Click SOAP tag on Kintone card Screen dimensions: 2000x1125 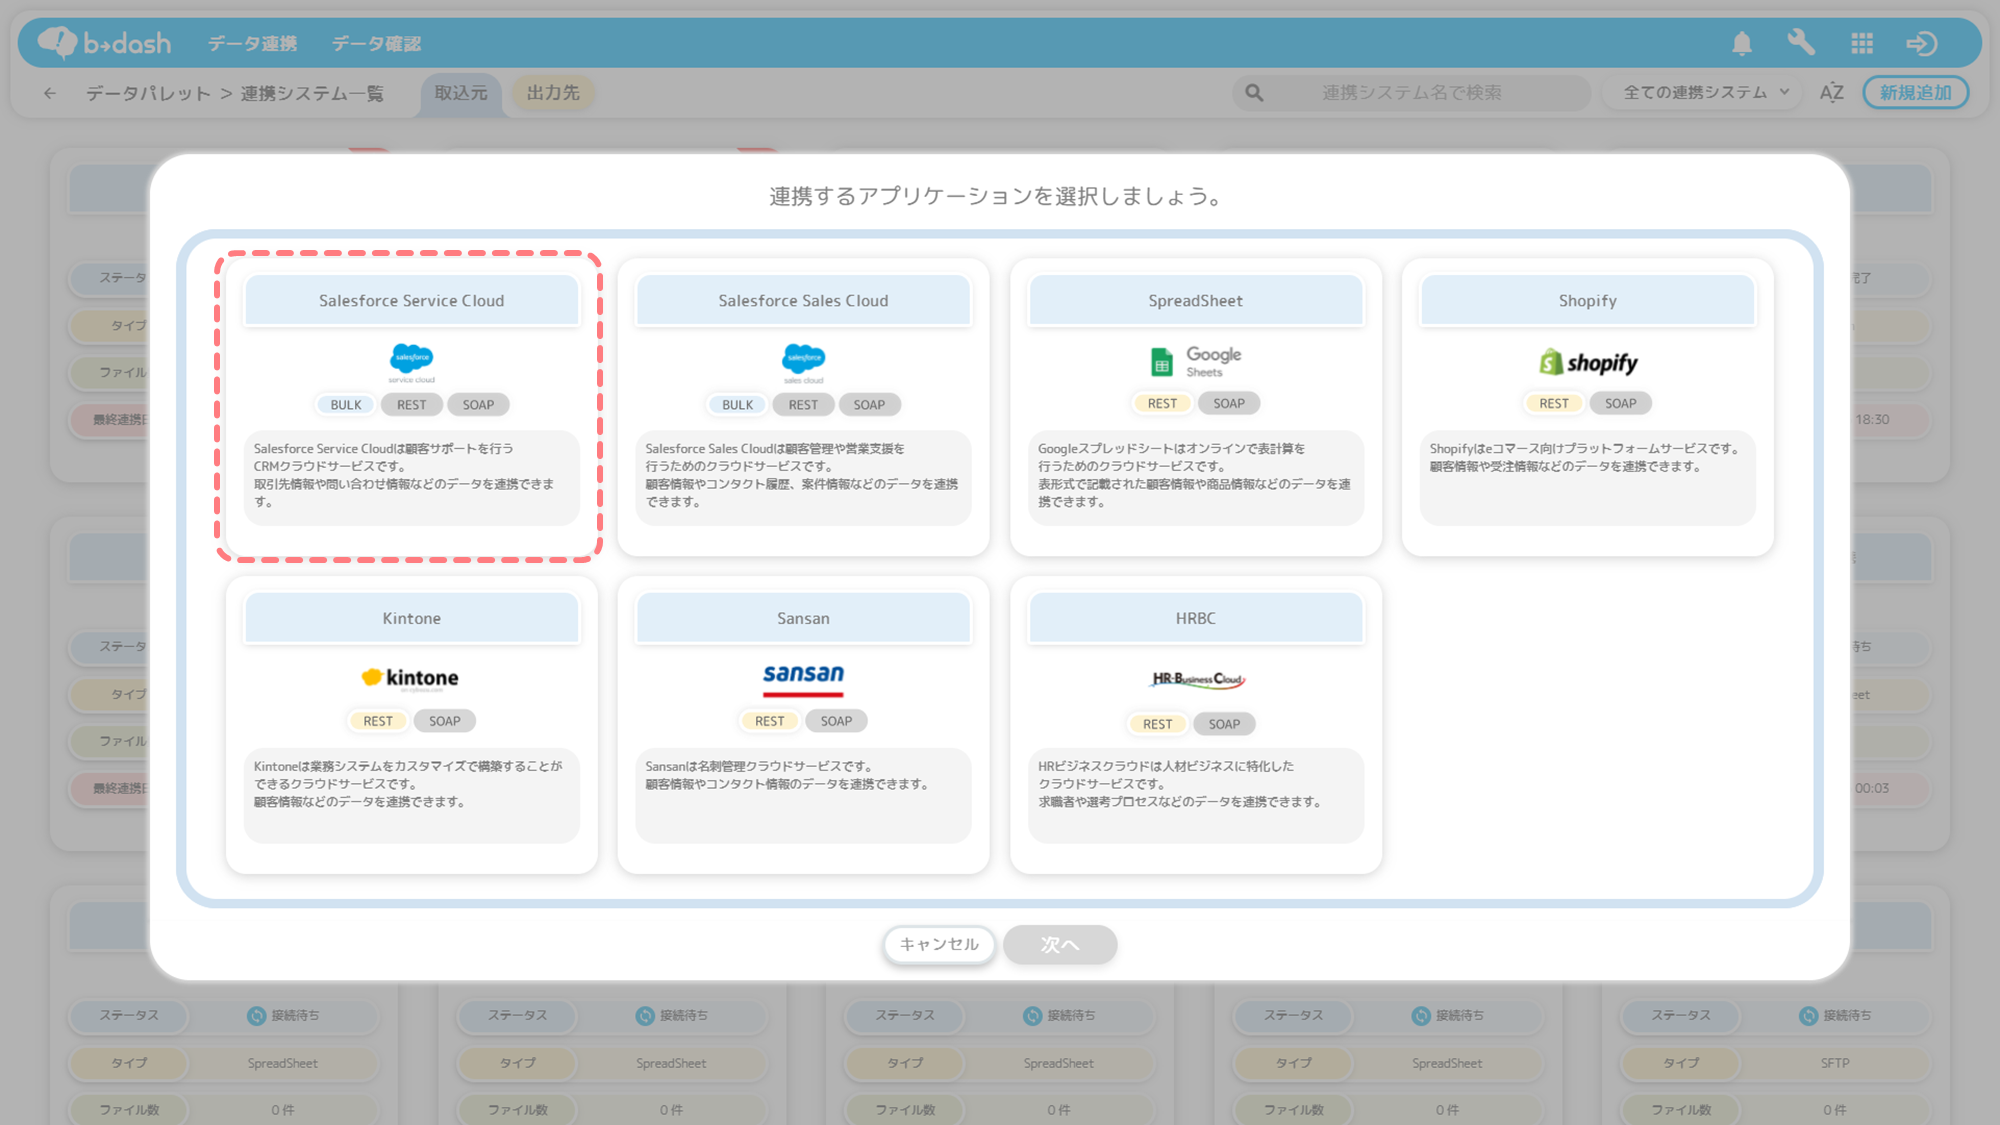tap(445, 721)
